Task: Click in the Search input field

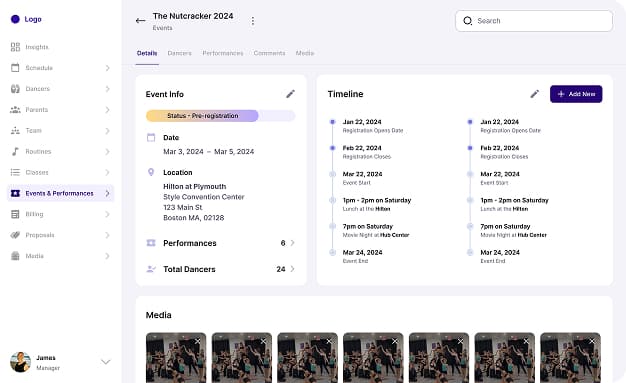Action: [534, 21]
